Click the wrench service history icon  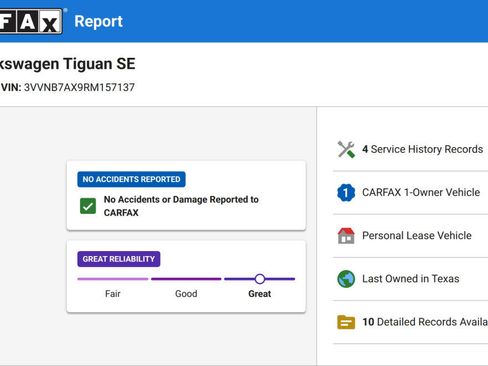pyautogui.click(x=346, y=149)
